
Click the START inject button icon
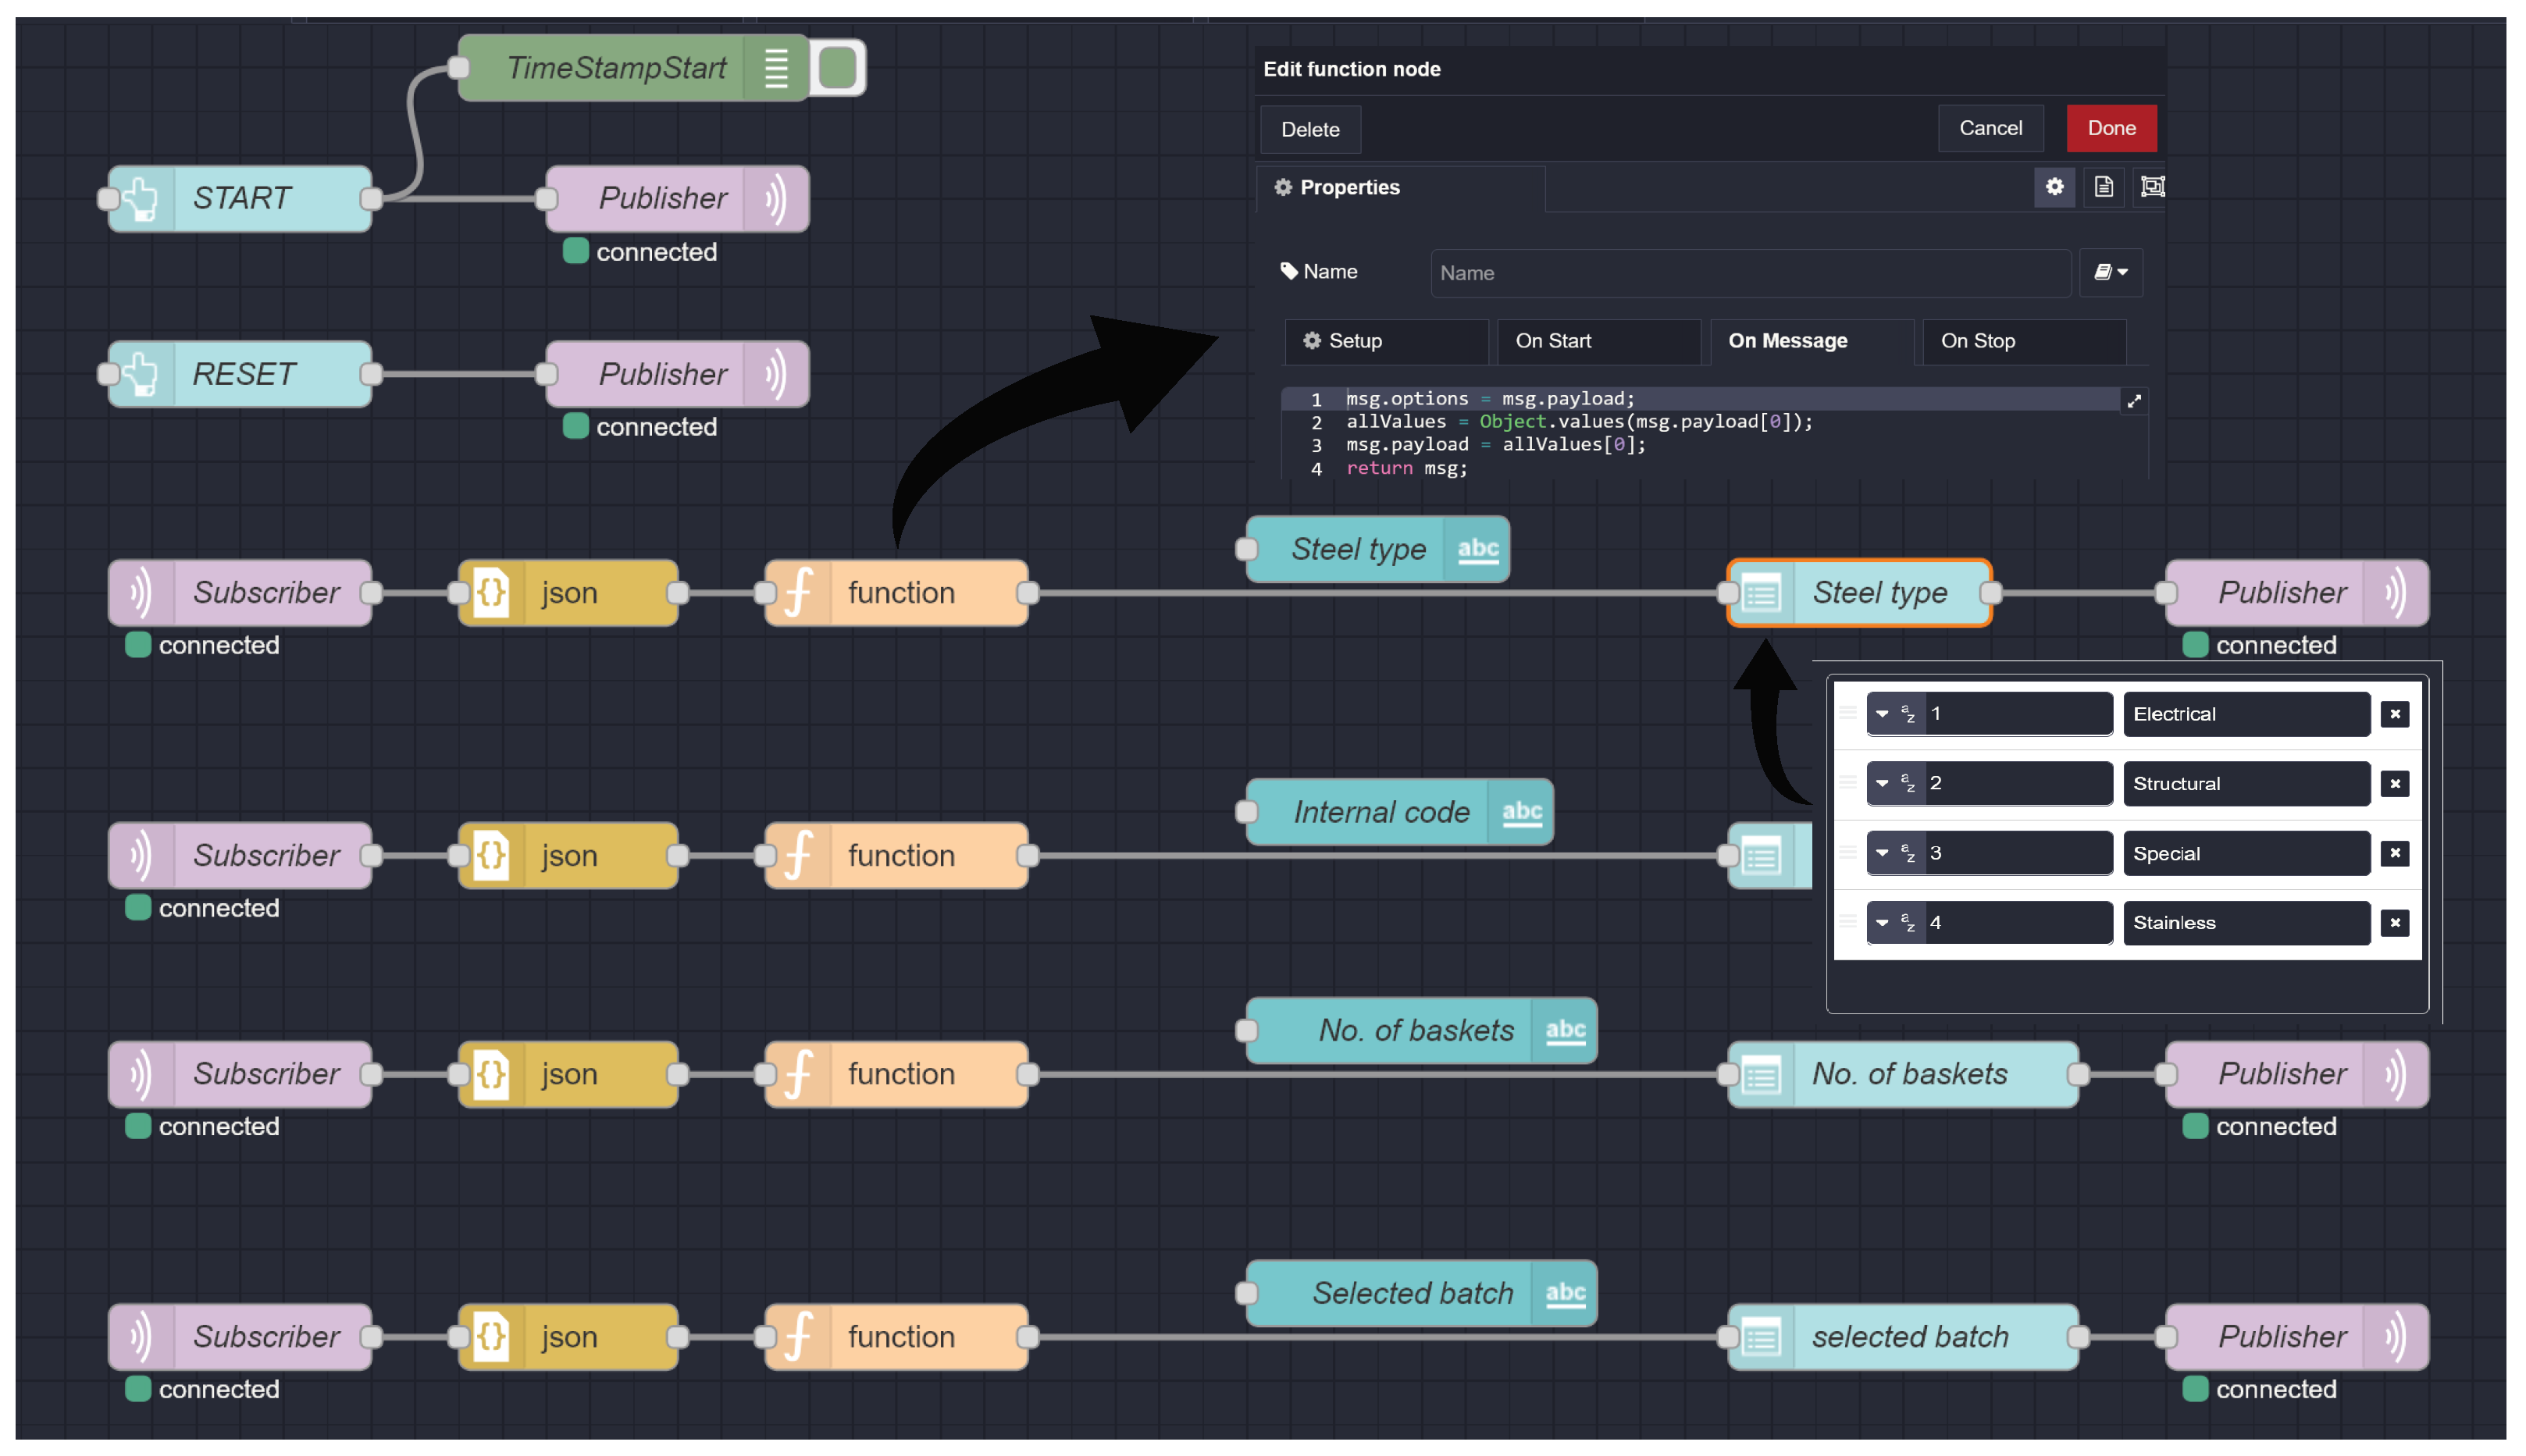point(141,198)
